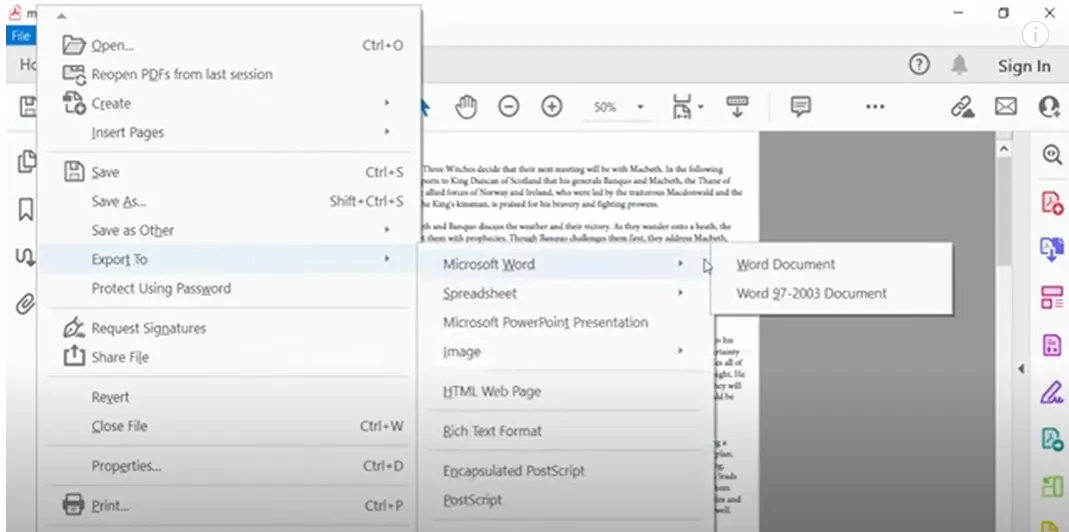The width and height of the screenshot is (1069, 532).
Task: Open the Help question mark icon
Action: [919, 65]
